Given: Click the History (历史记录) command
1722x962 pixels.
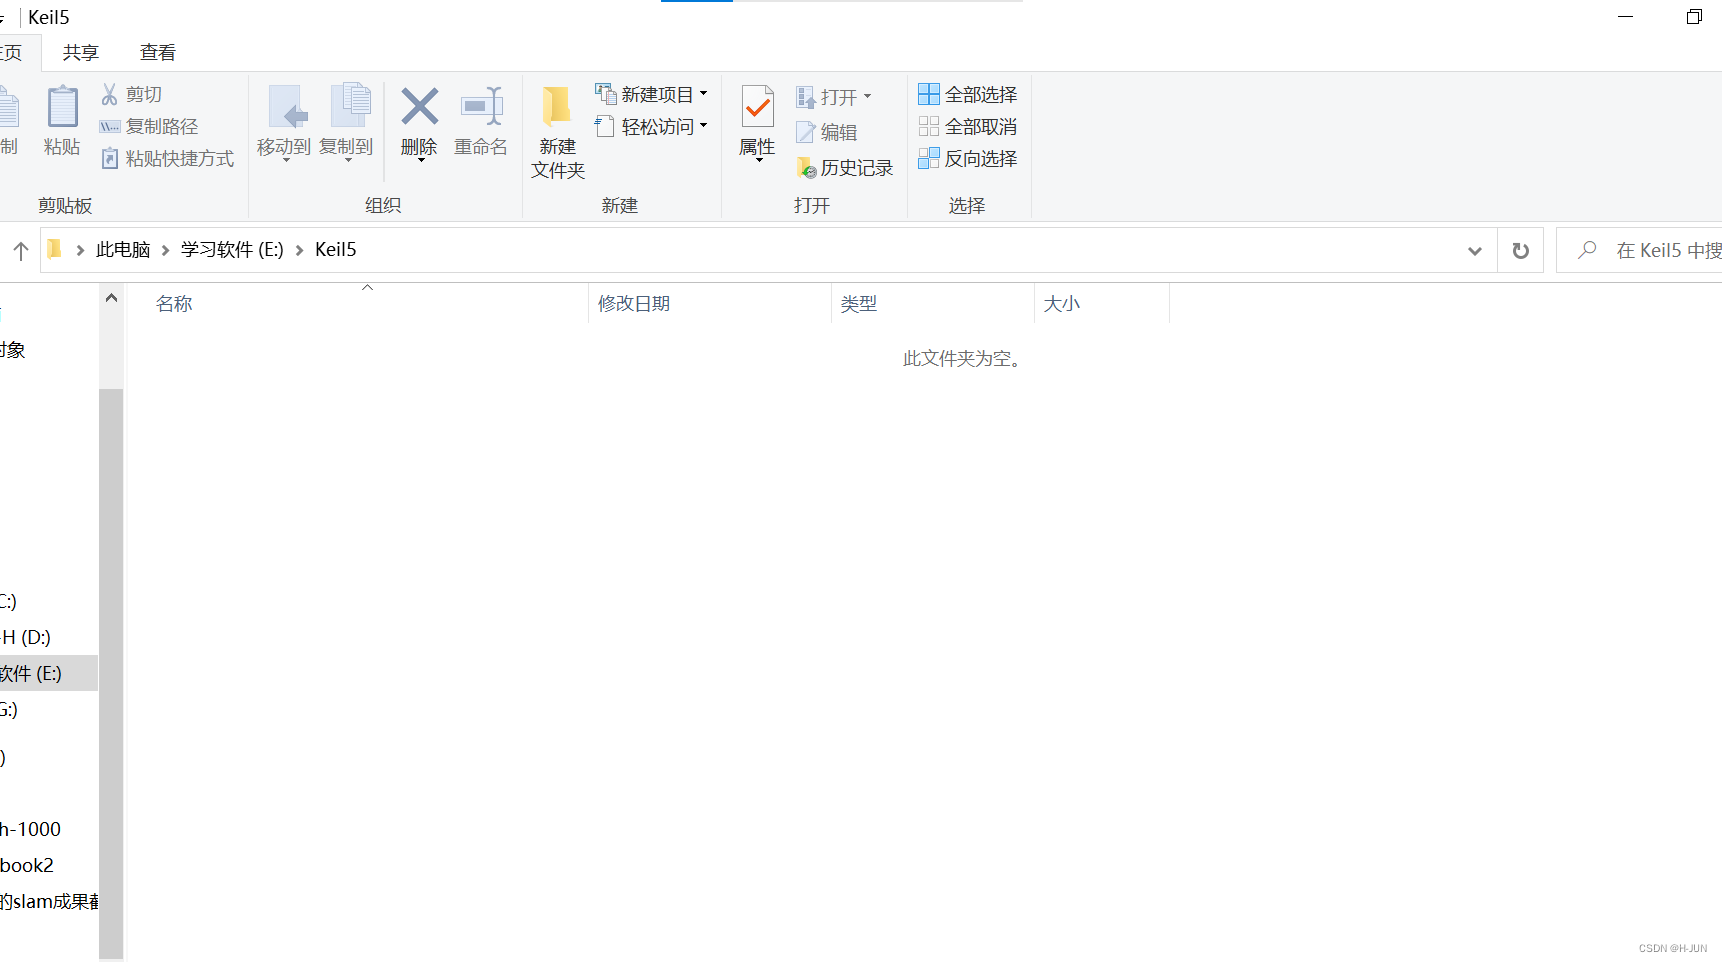Looking at the screenshot, I should click(844, 168).
